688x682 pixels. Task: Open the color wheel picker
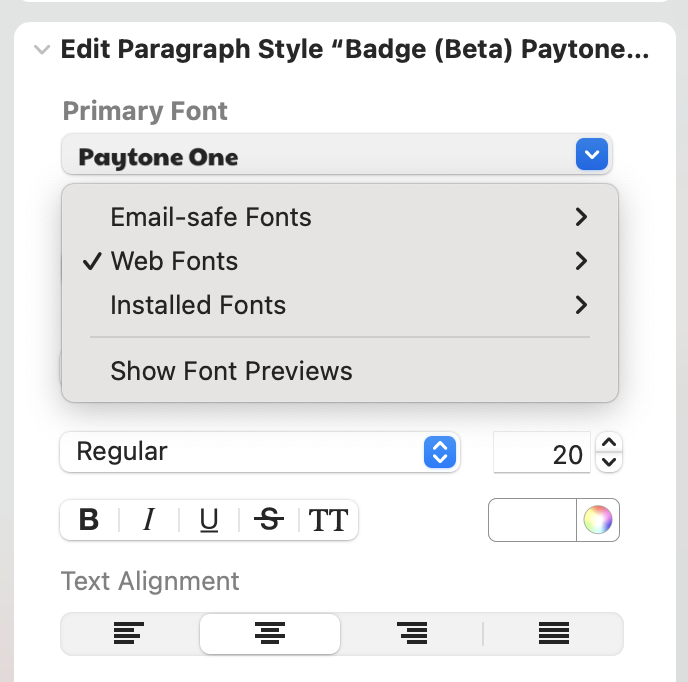598,520
